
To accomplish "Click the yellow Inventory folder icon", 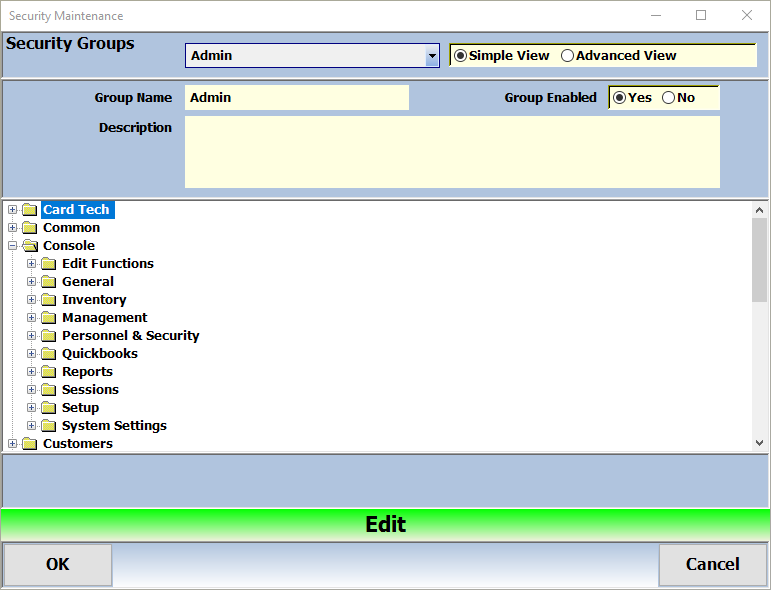I will [48, 300].
